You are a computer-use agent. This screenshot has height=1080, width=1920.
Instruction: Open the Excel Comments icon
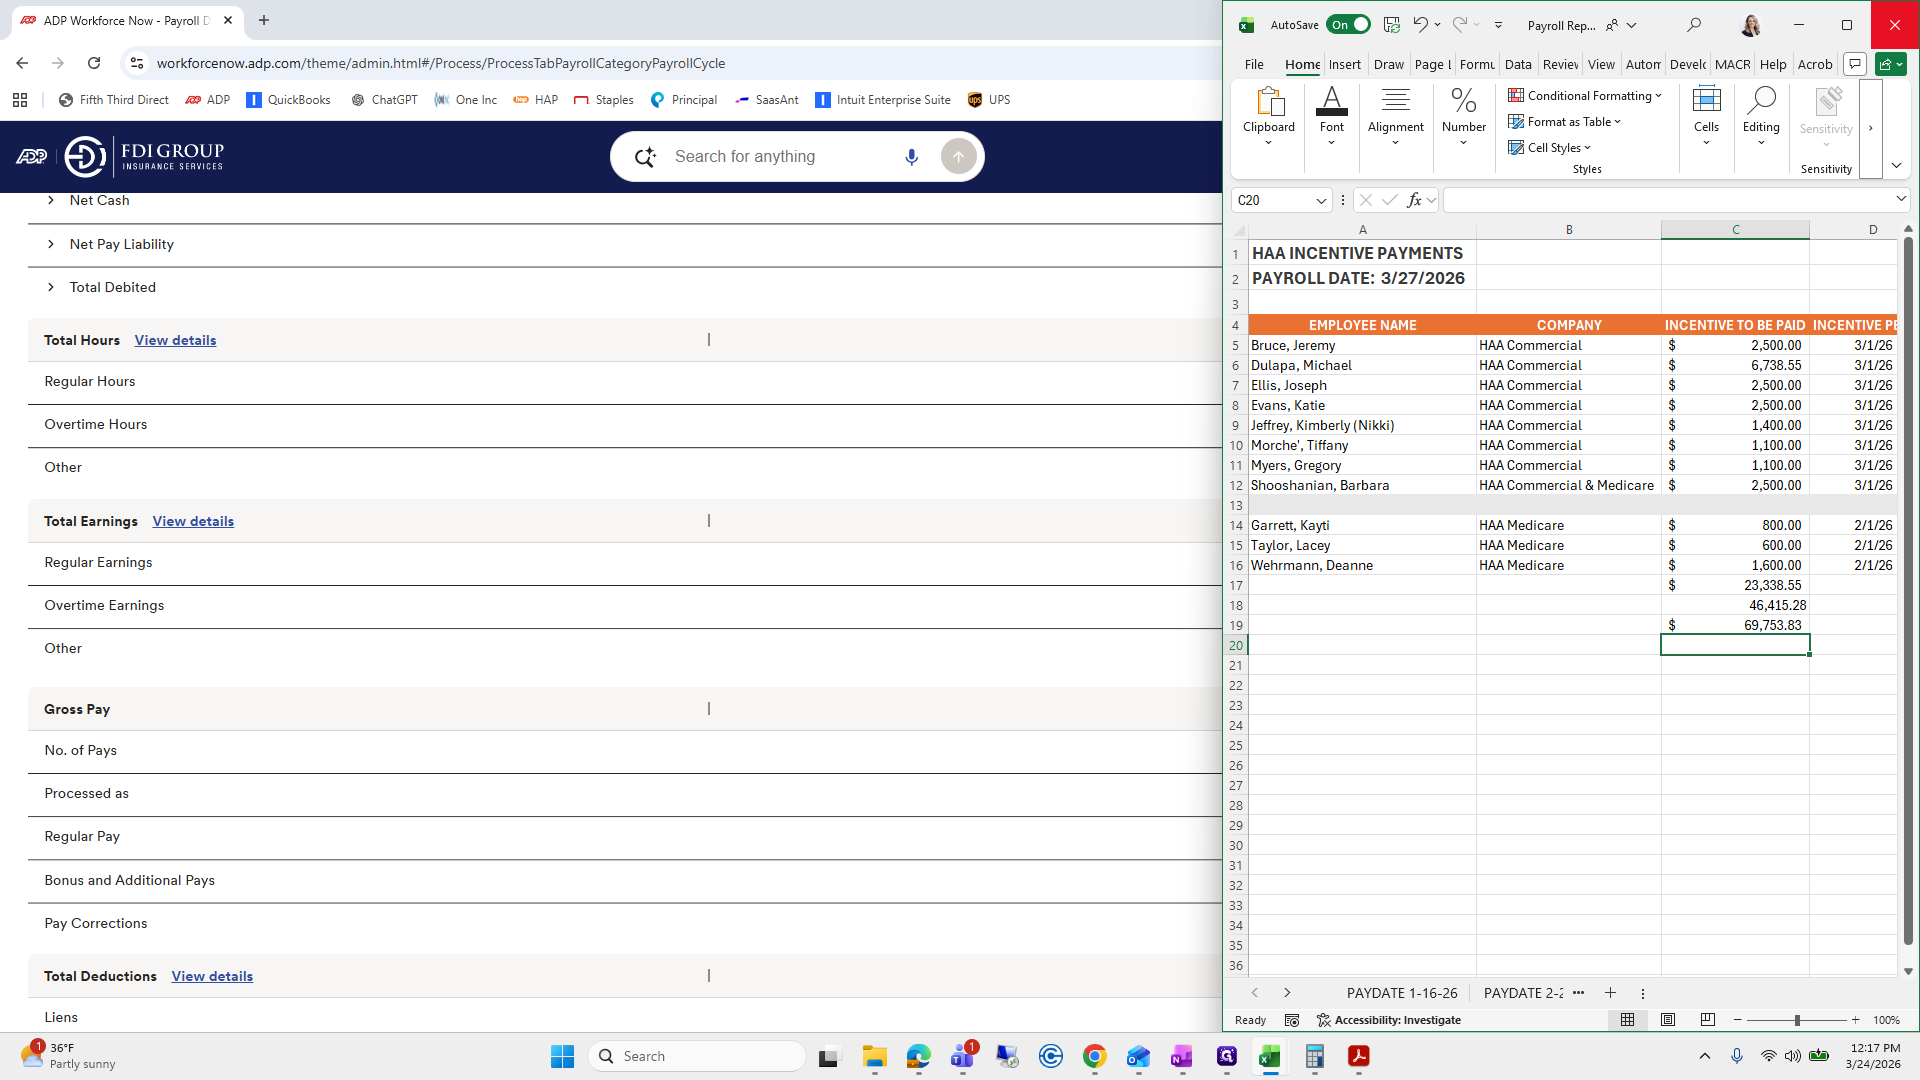tap(1855, 64)
